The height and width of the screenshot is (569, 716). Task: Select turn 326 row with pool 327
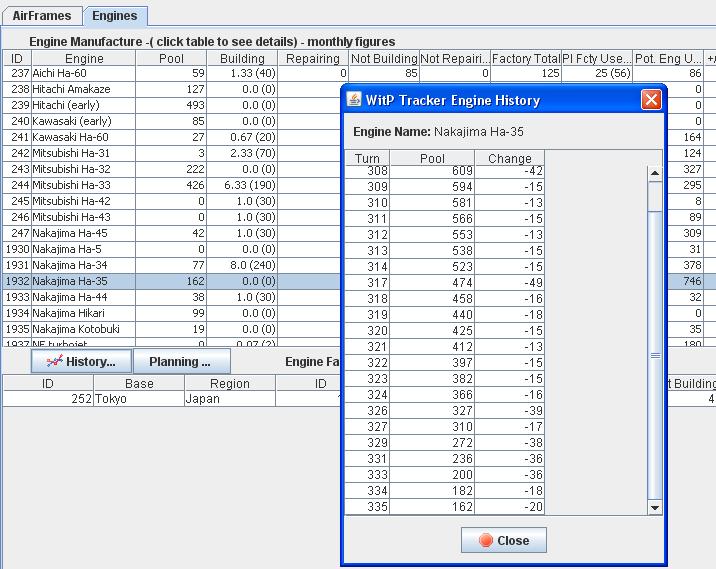pyautogui.click(x=444, y=411)
